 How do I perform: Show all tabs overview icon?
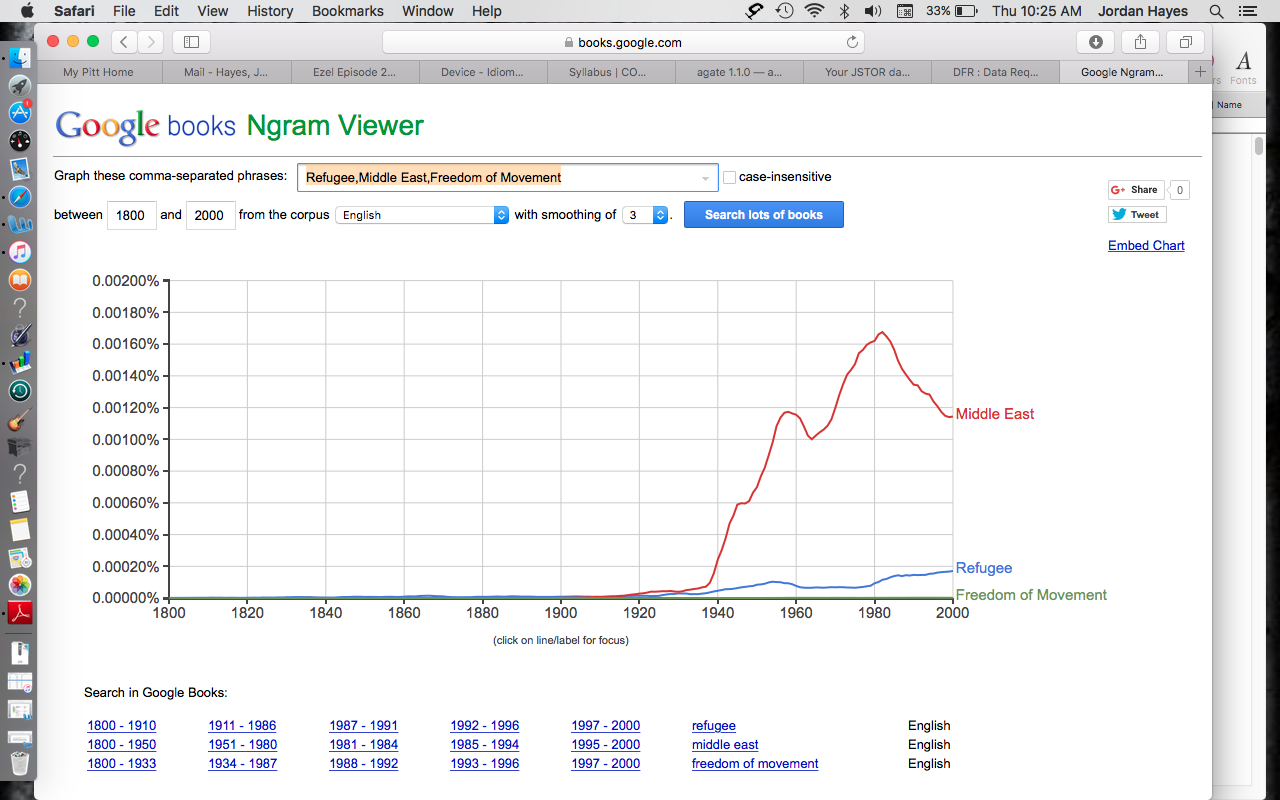point(1185,42)
